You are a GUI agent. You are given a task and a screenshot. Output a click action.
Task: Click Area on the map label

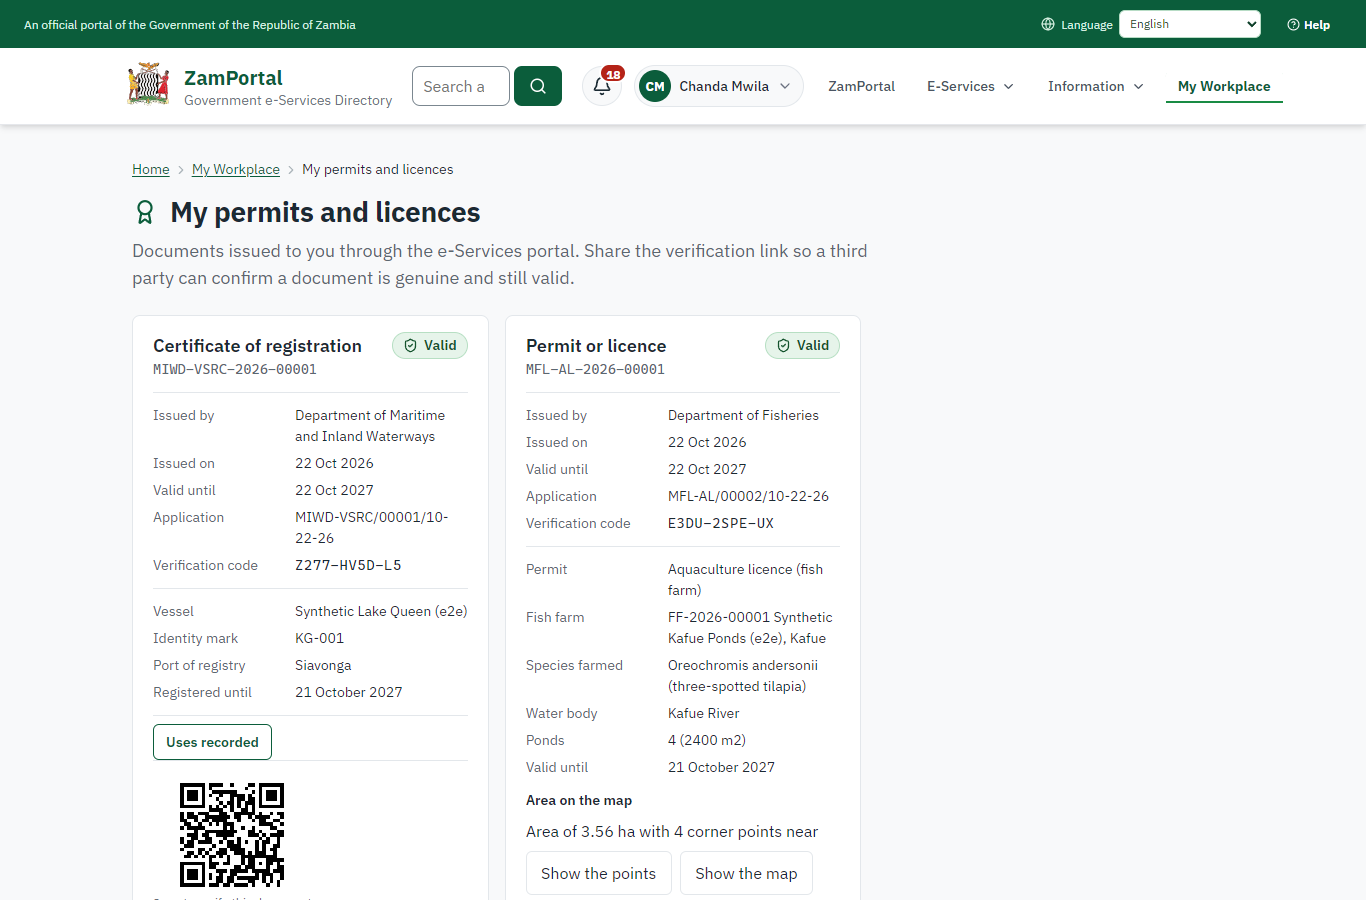[x=579, y=800]
